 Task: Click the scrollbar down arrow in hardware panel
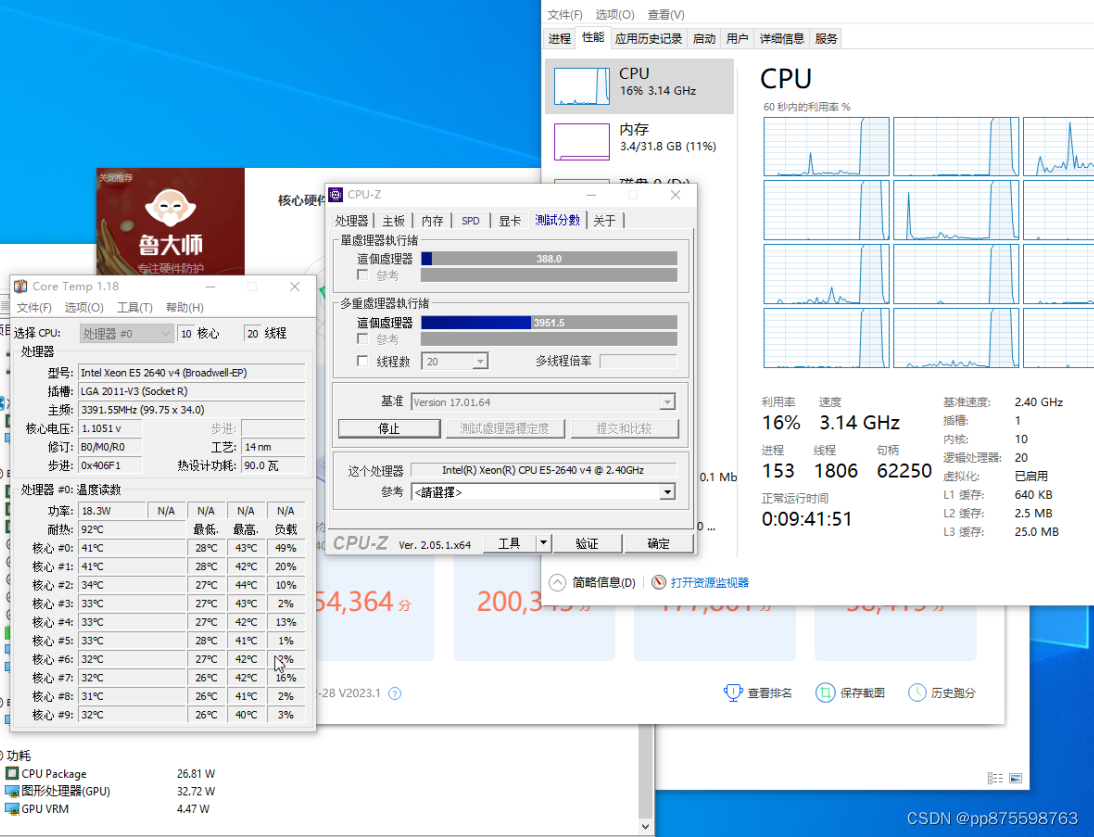[x=645, y=827]
